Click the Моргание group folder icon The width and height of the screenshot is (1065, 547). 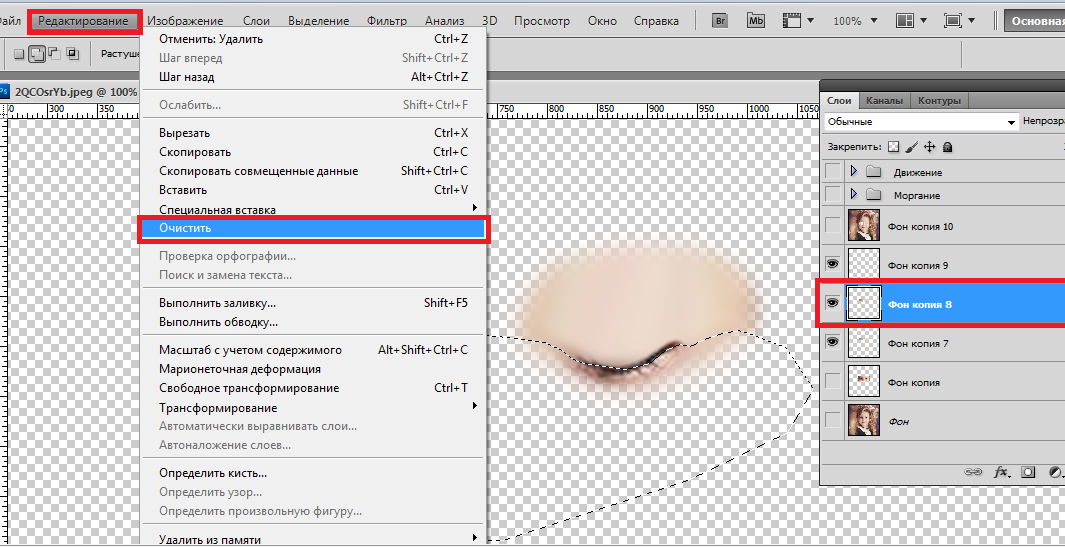(x=874, y=196)
